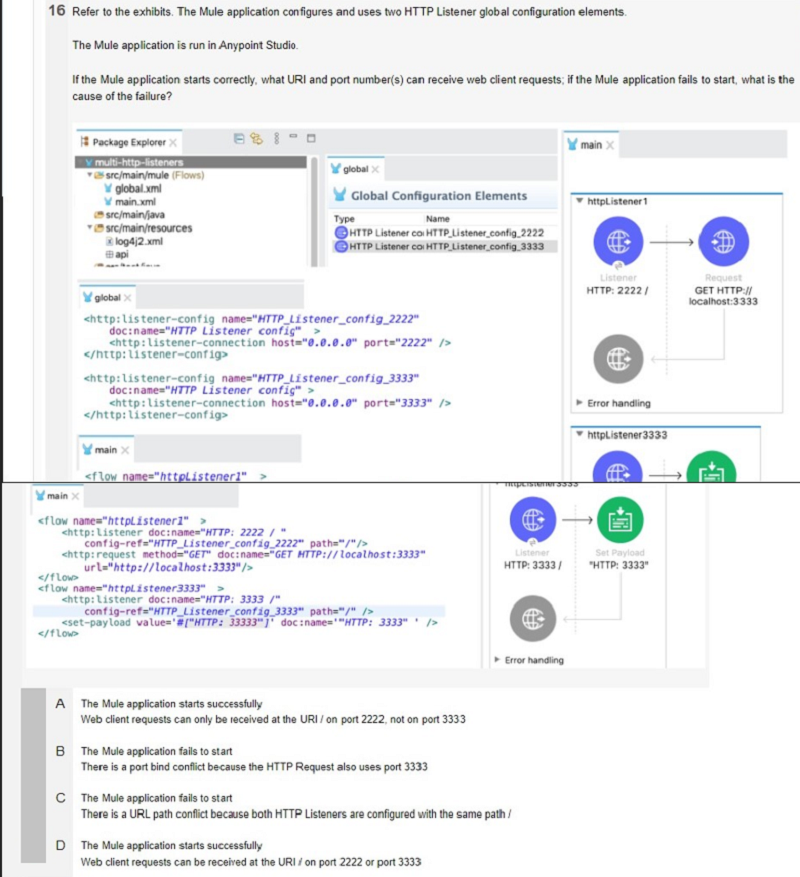Select HTTP_Listener_config_2222 row in Global Configuration Elements table
800x877 pixels.
coord(445,233)
